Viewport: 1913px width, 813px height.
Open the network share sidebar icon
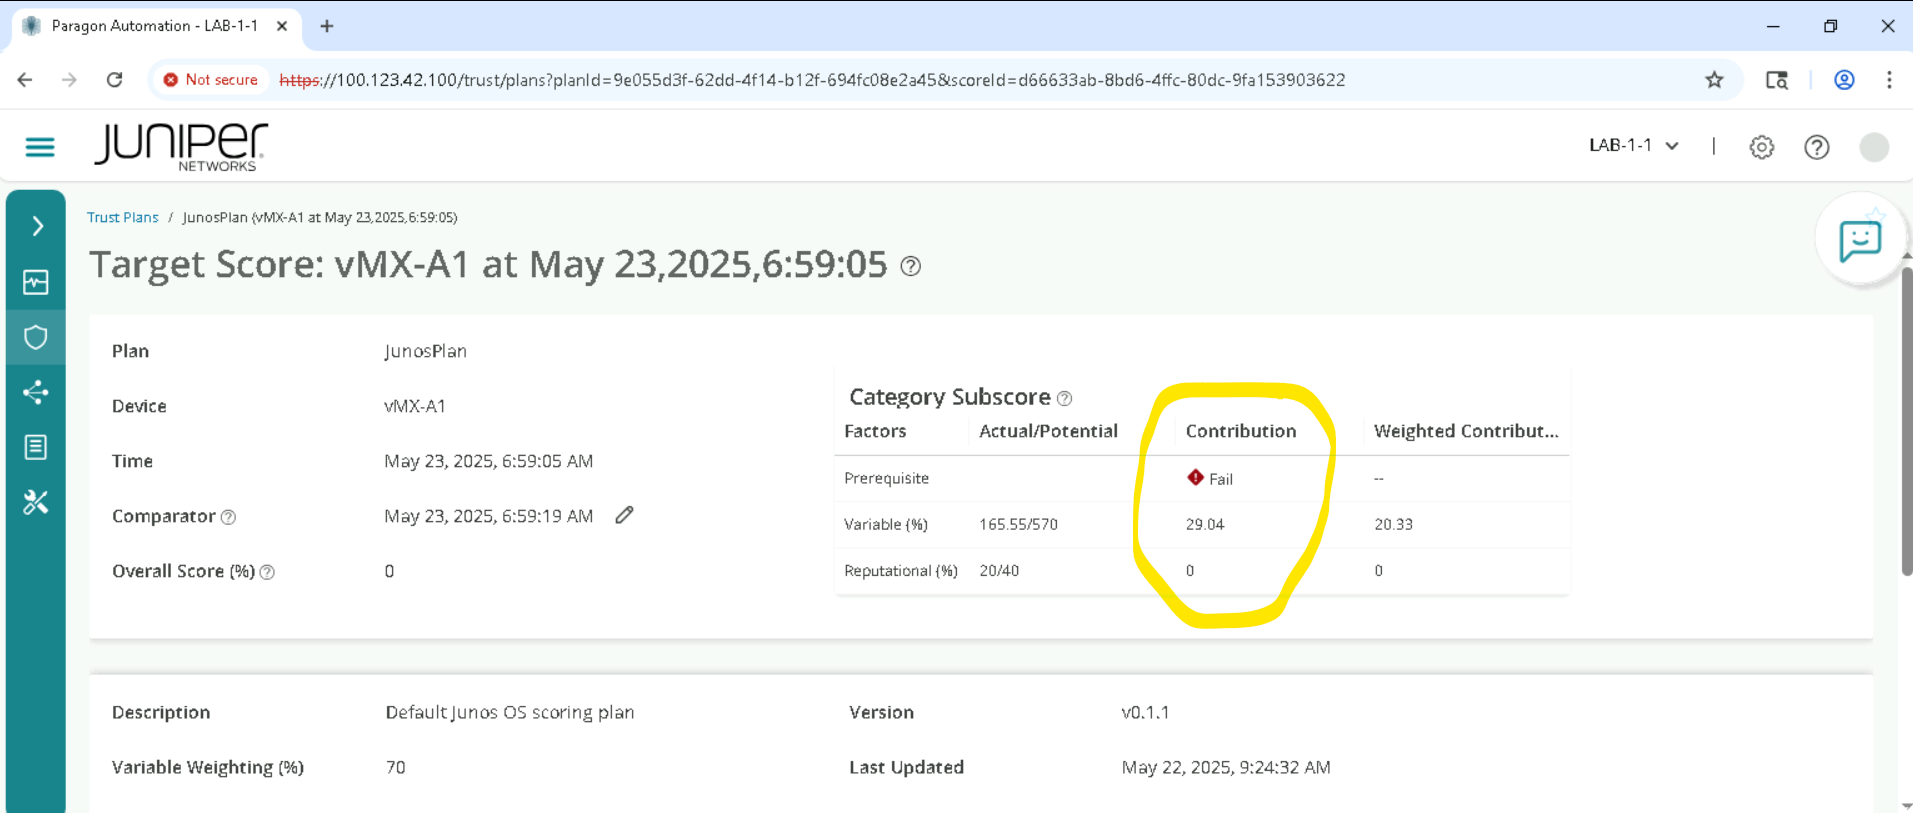[x=36, y=392]
